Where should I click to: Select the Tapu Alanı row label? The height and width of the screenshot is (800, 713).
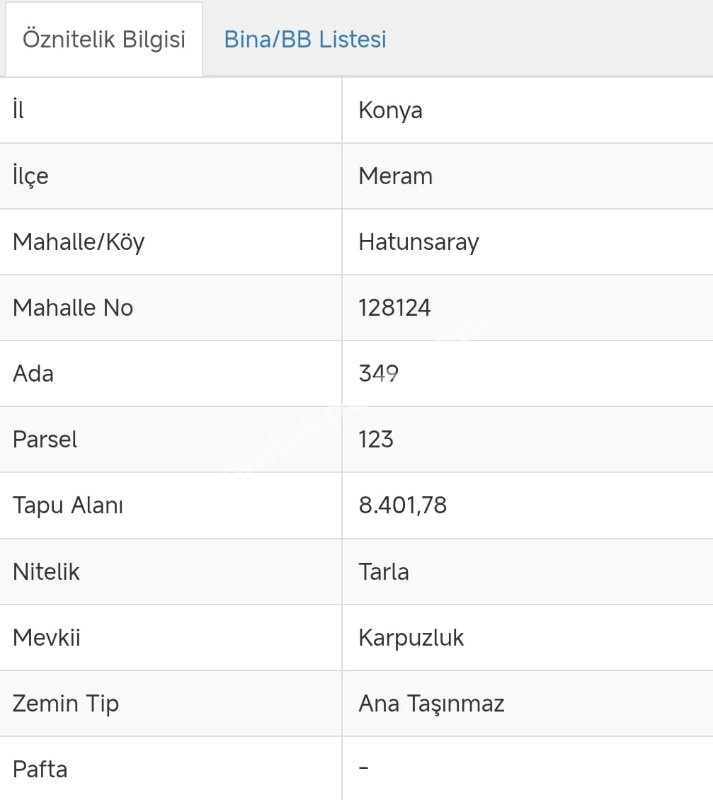68,506
